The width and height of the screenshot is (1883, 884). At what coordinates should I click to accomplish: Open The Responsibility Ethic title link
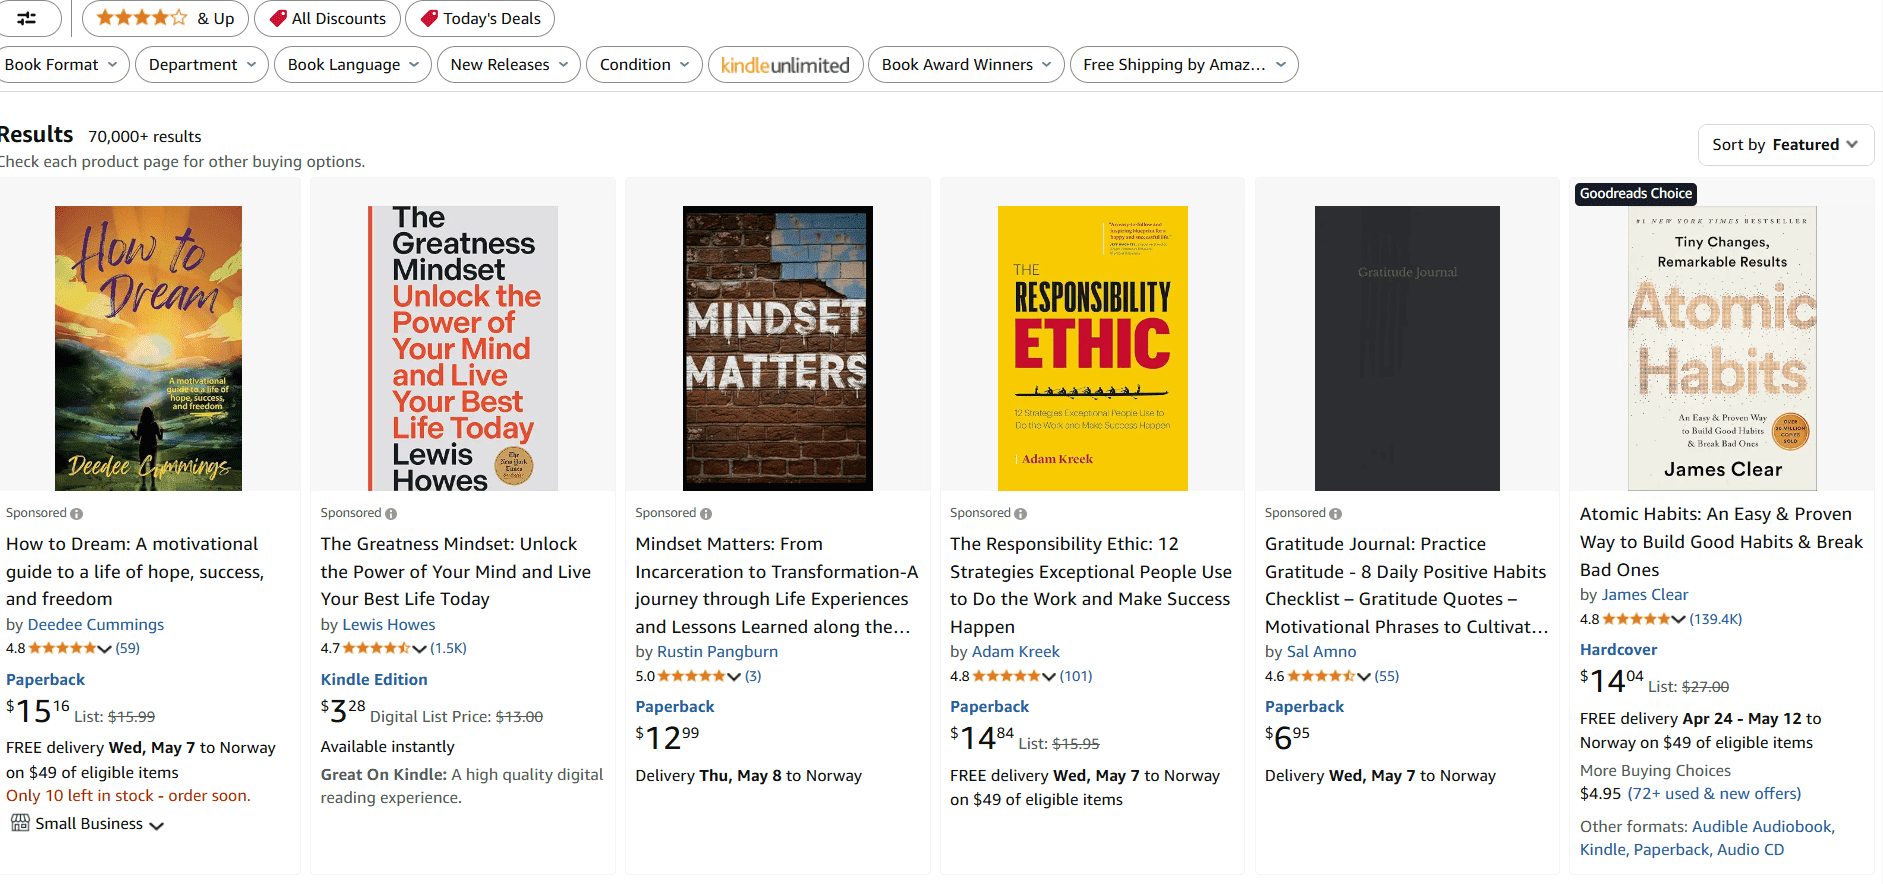tap(1091, 585)
